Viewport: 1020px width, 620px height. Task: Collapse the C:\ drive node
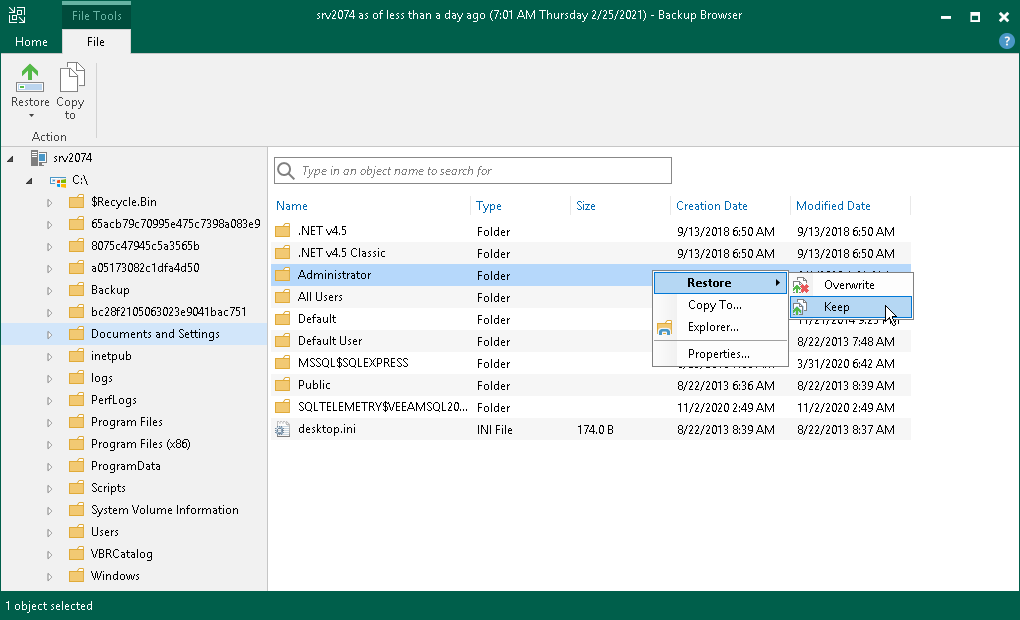pos(29,180)
